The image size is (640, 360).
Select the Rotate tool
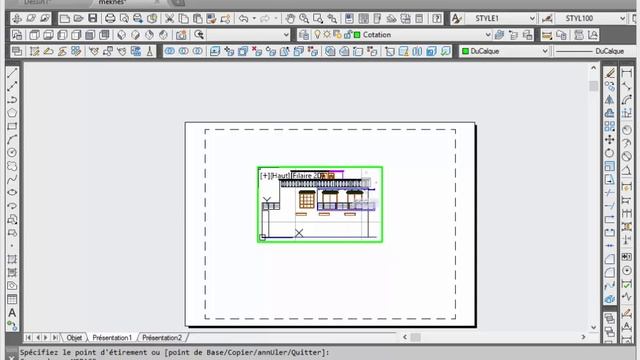tap(610, 153)
